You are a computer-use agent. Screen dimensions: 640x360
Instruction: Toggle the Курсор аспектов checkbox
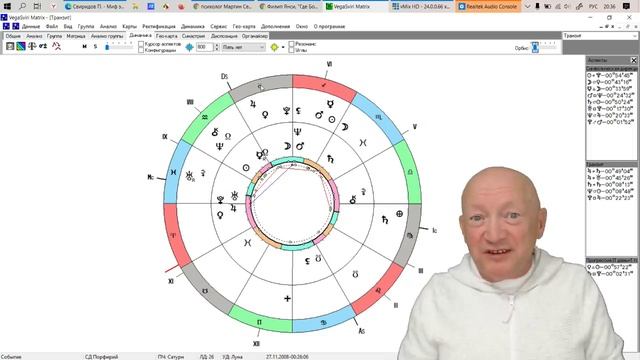141,44
